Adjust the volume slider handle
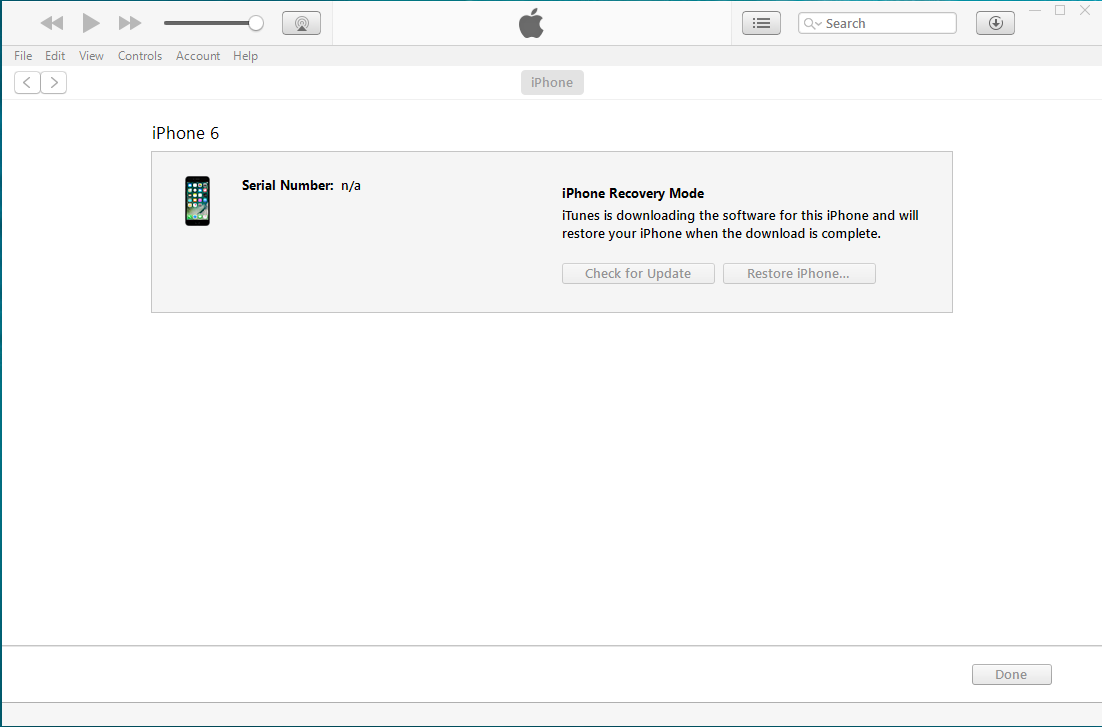Image resolution: width=1102 pixels, height=727 pixels. (257, 22)
